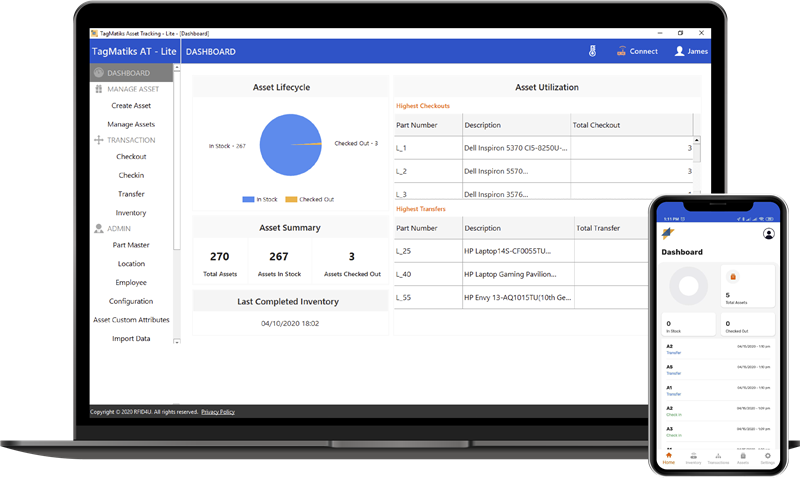Click the temperature sensor icon in header

click(592, 51)
